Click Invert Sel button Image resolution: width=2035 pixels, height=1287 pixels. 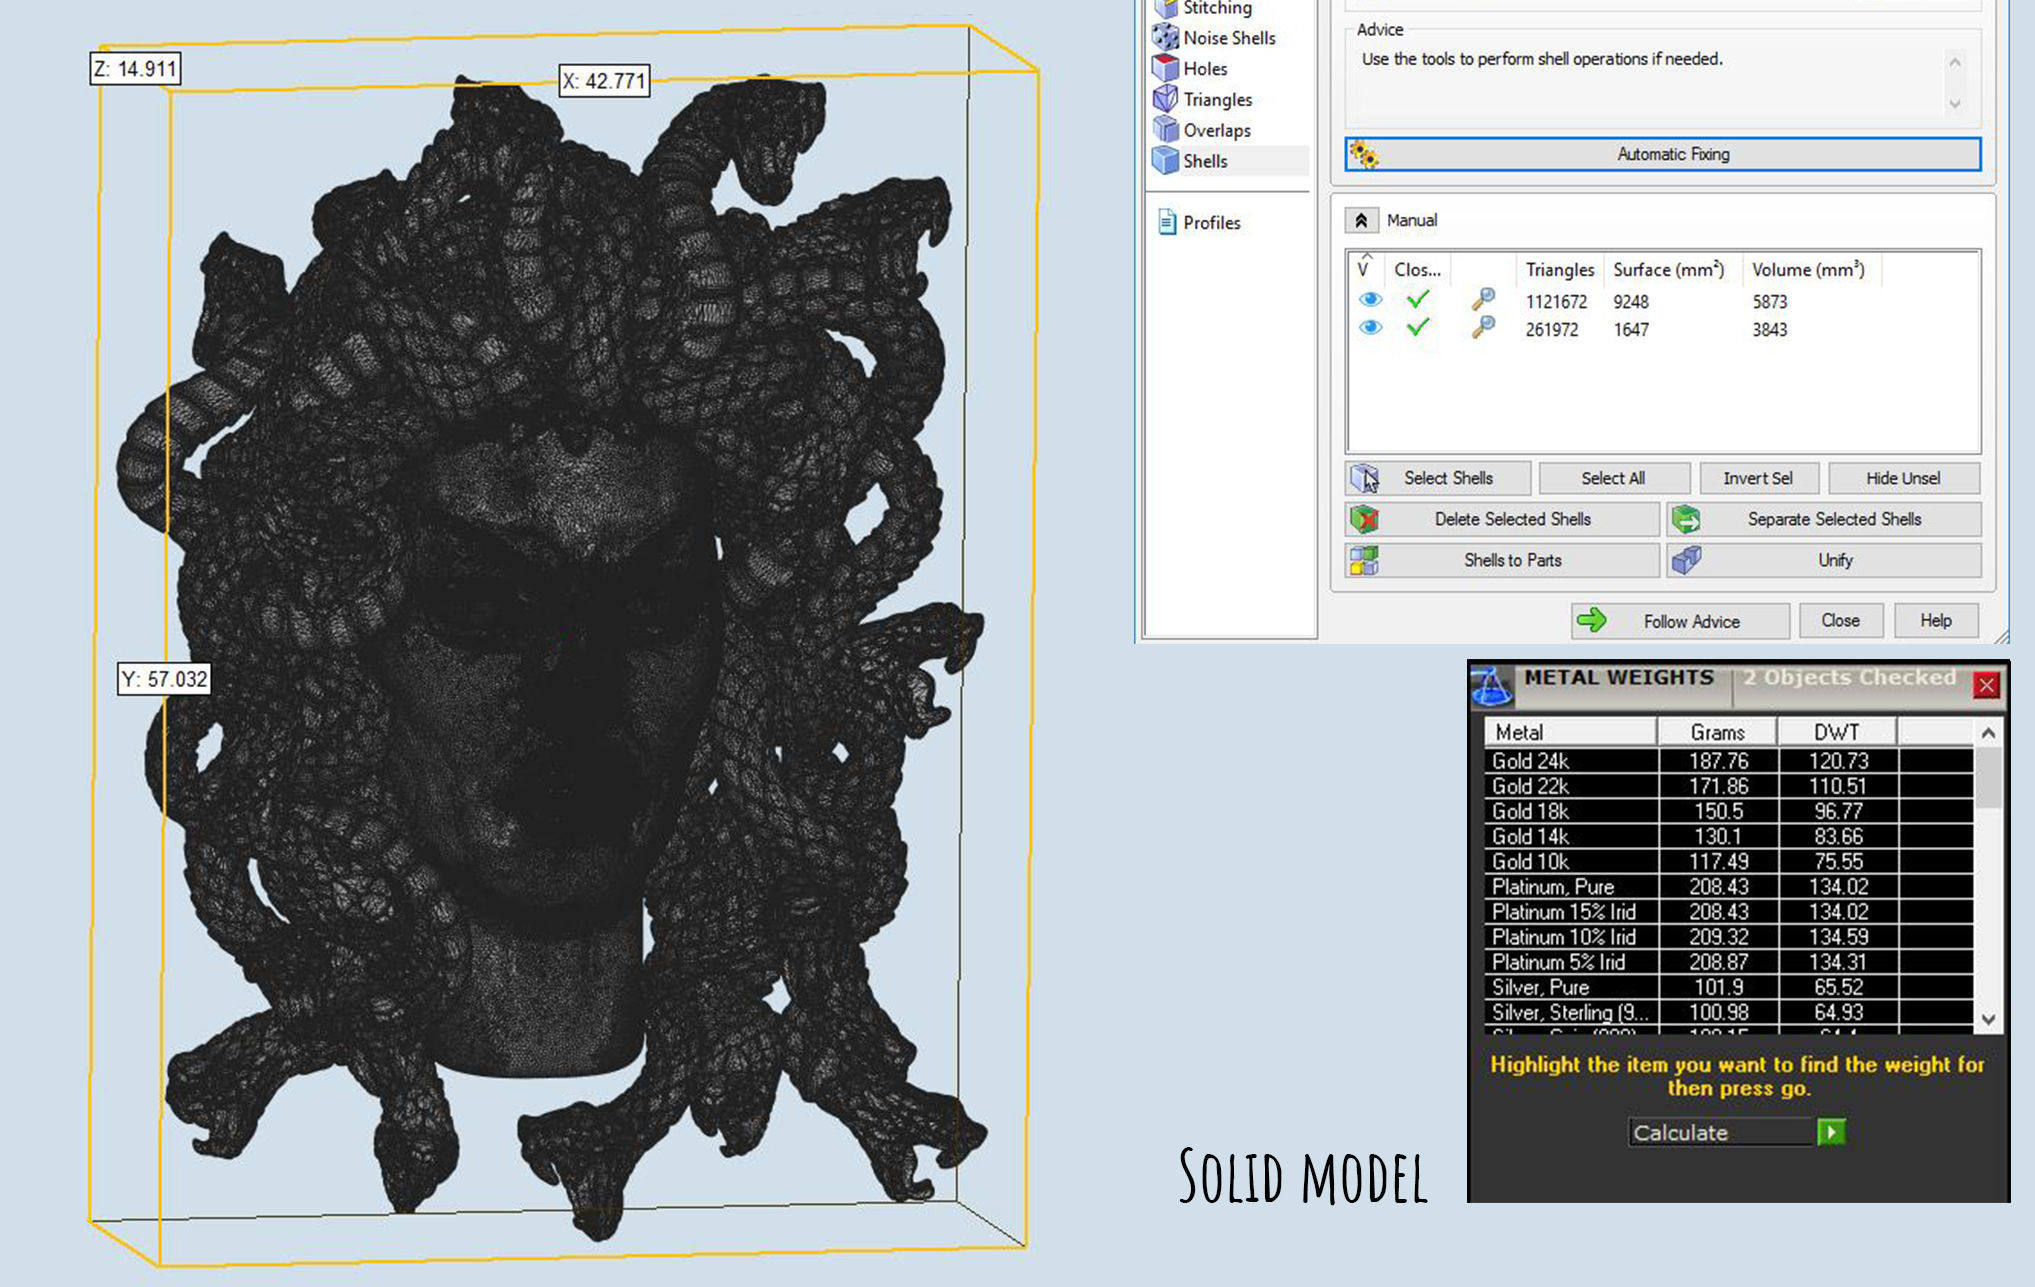(1758, 478)
